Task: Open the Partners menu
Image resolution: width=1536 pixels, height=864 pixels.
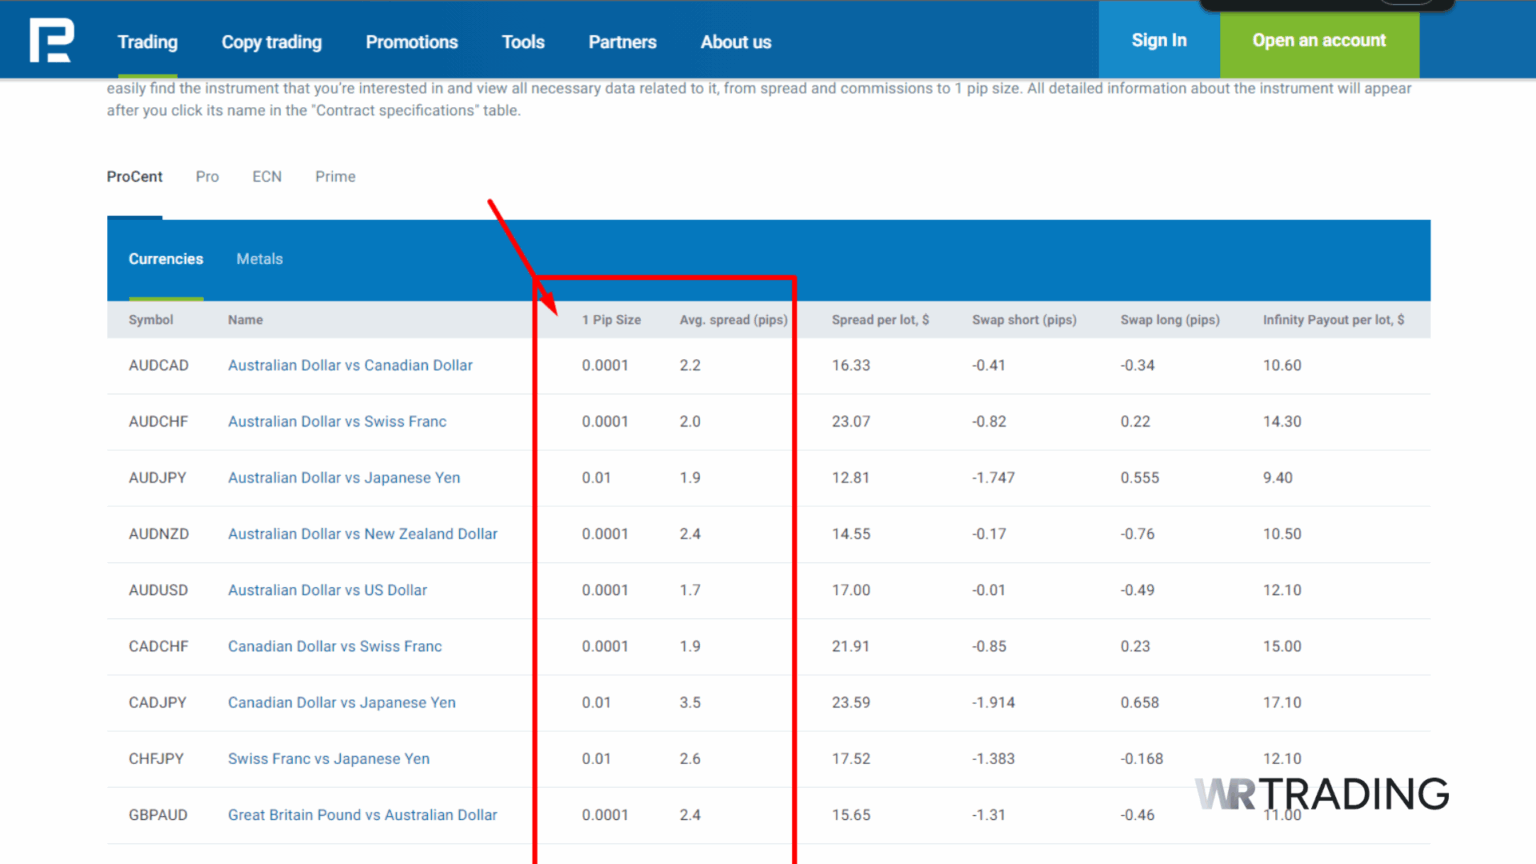Action: [622, 42]
